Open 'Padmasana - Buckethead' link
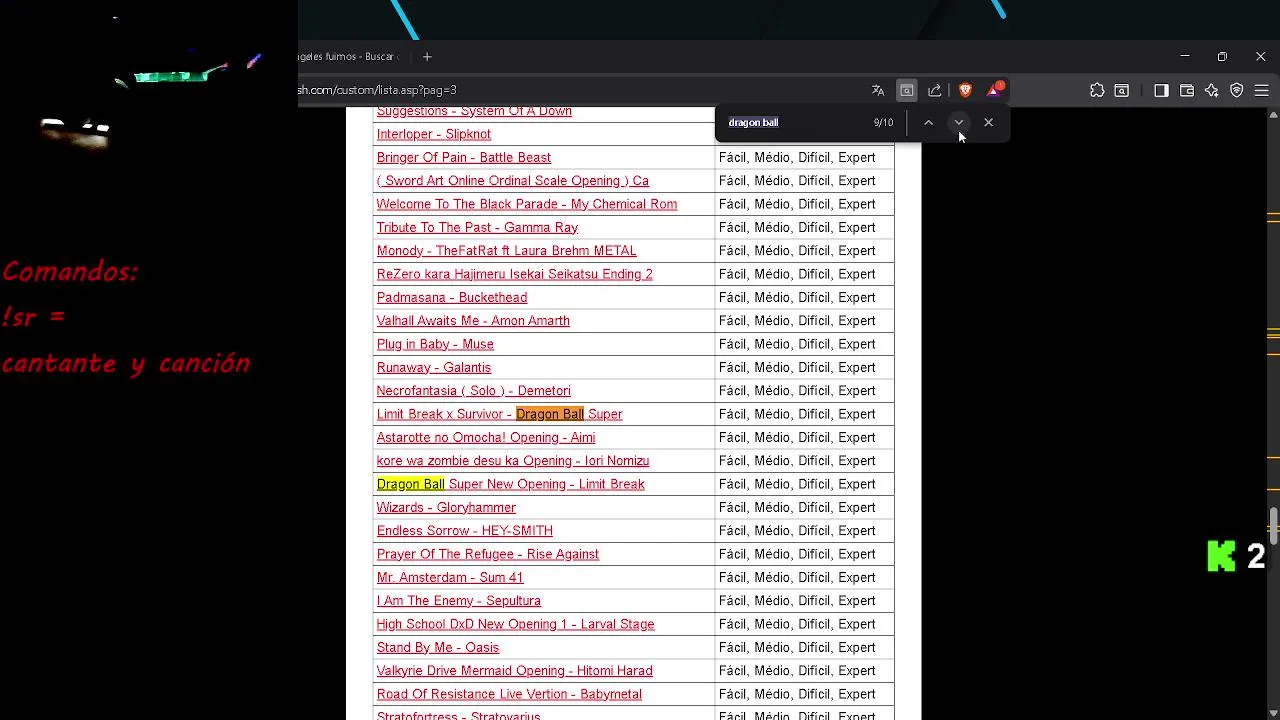 click(452, 297)
